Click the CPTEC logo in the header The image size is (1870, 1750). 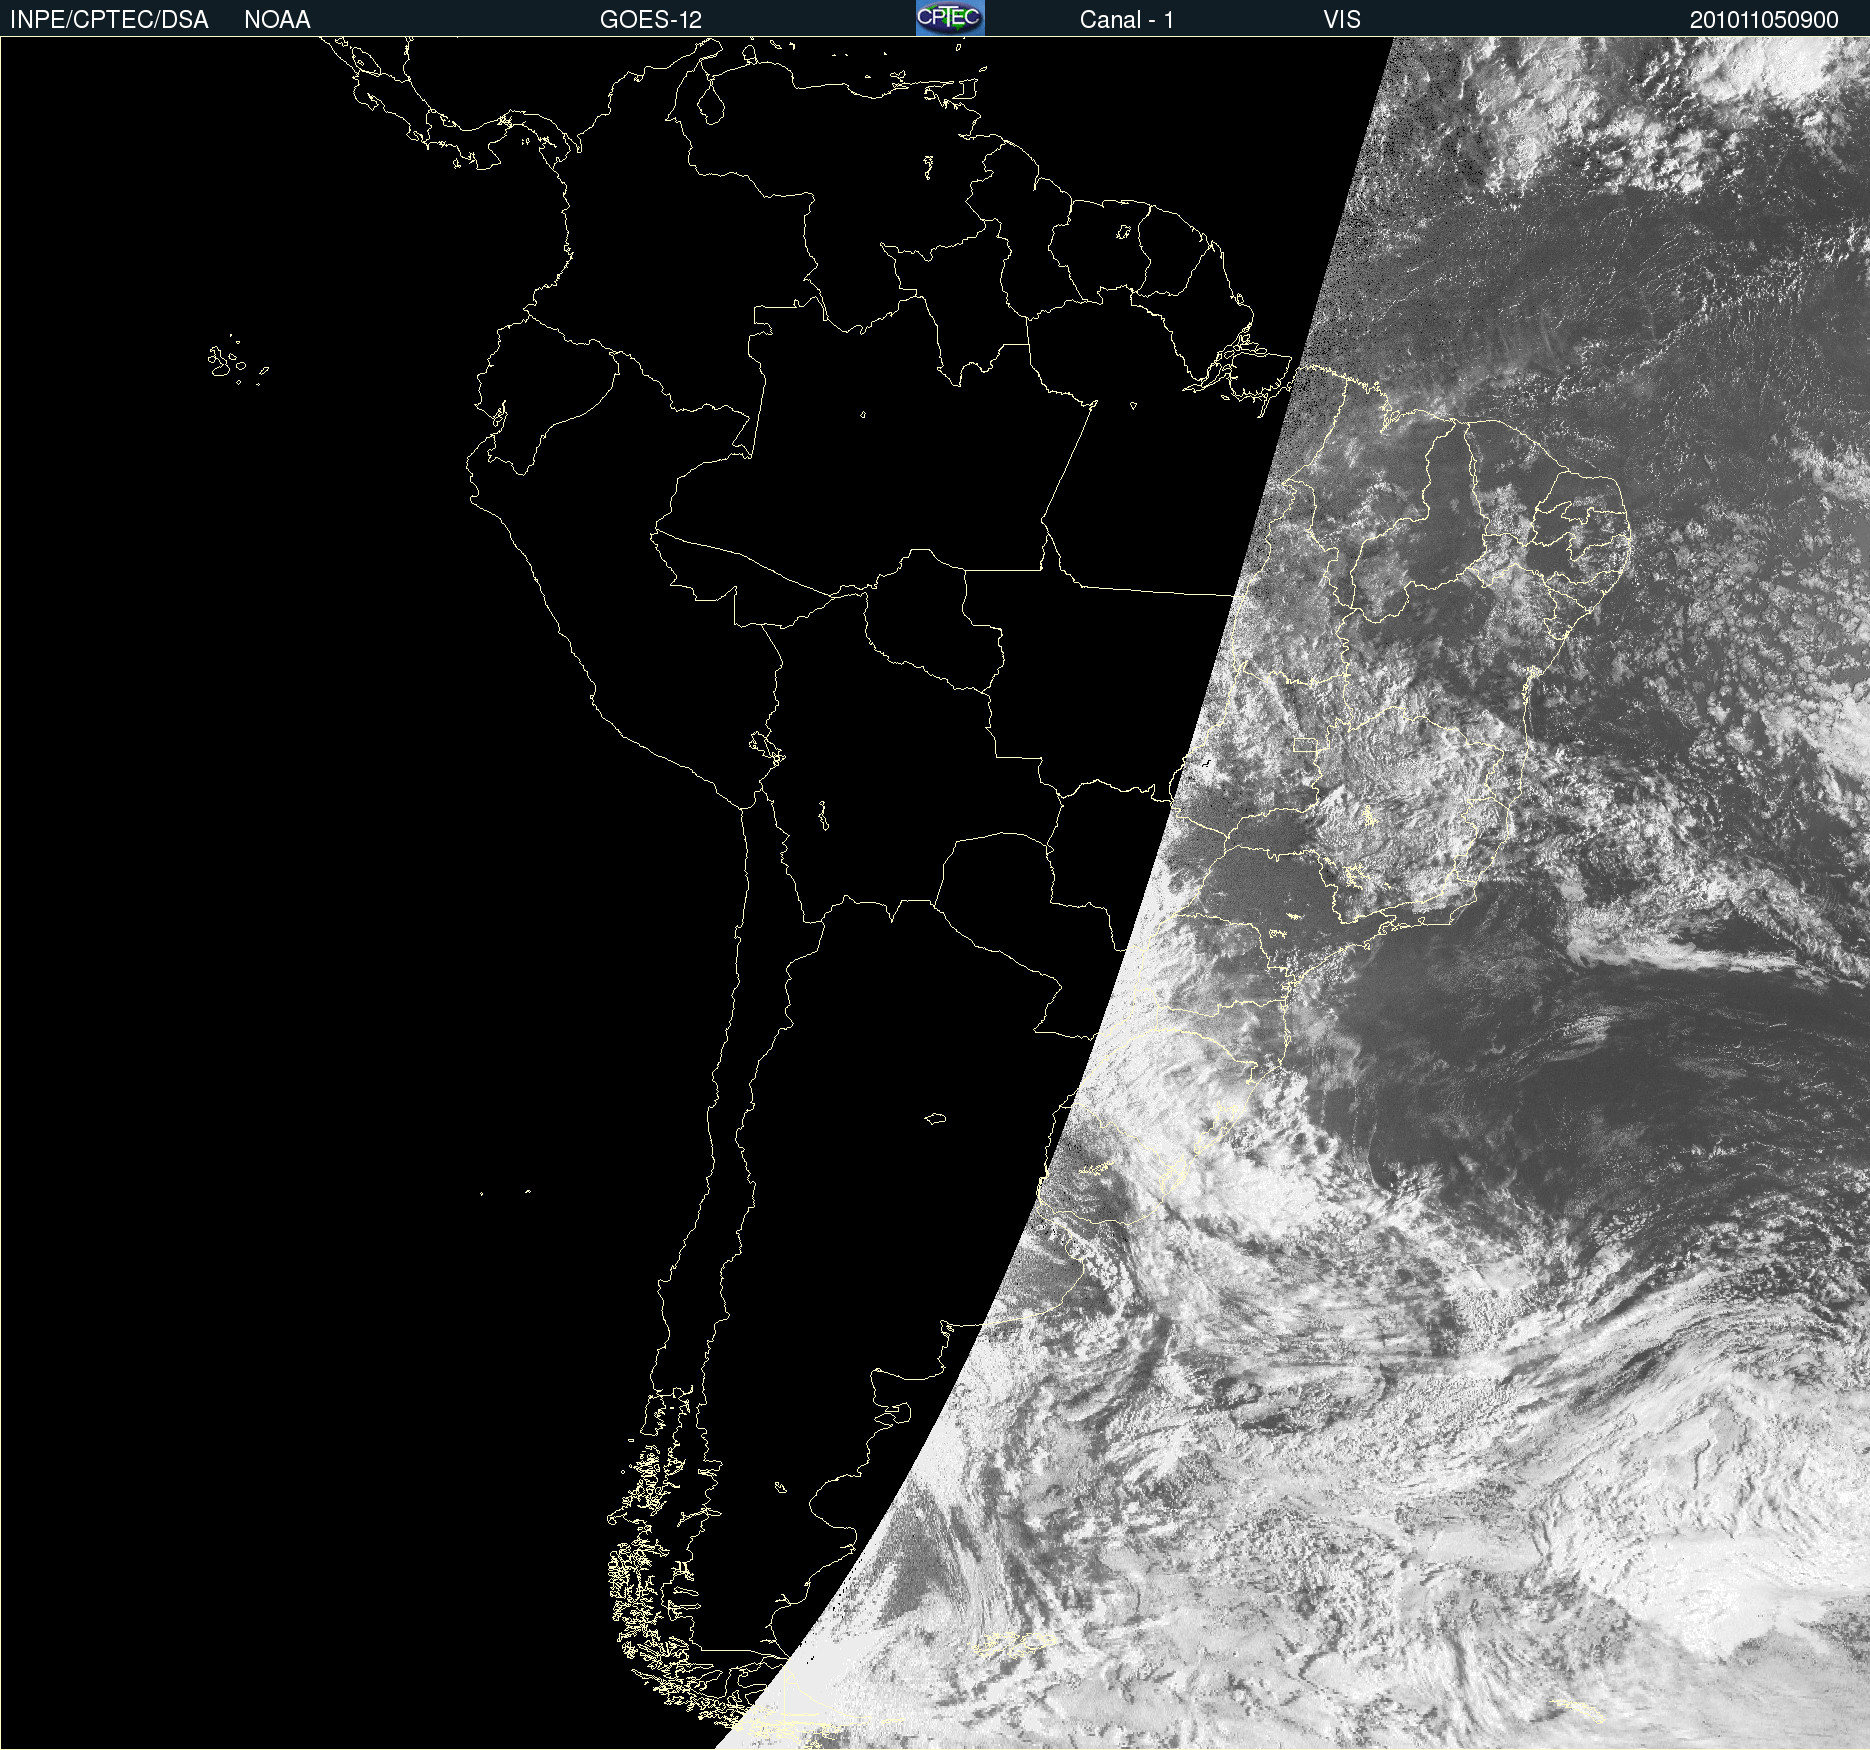pos(950,18)
